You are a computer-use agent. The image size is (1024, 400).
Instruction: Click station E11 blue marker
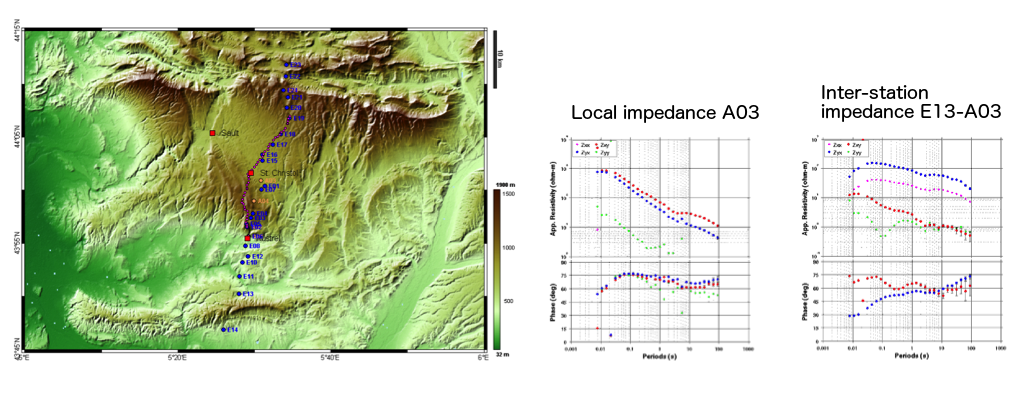(240, 276)
